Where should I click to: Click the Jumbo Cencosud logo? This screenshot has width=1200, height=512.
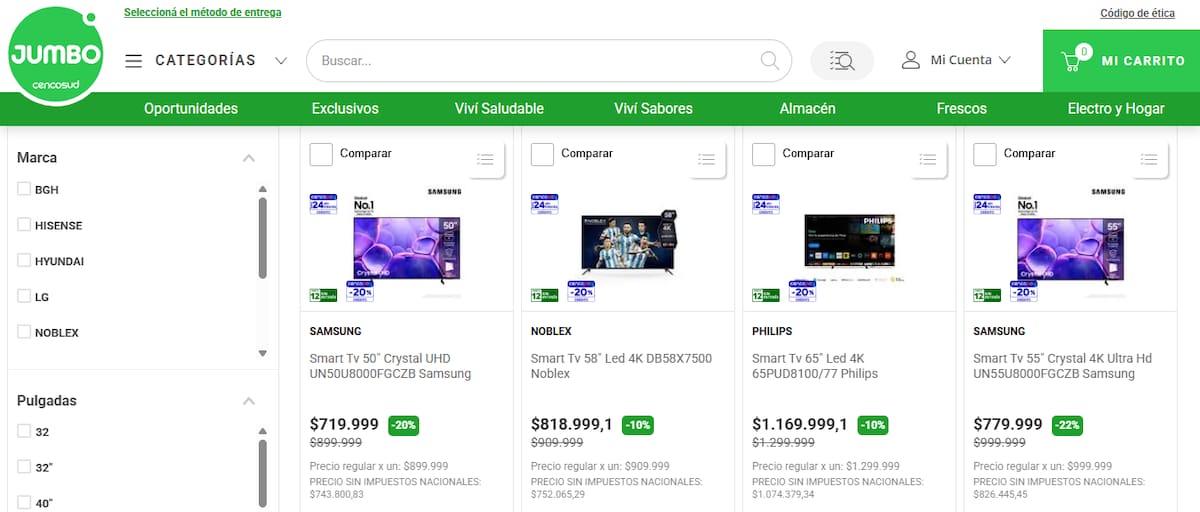[x=55, y=58]
